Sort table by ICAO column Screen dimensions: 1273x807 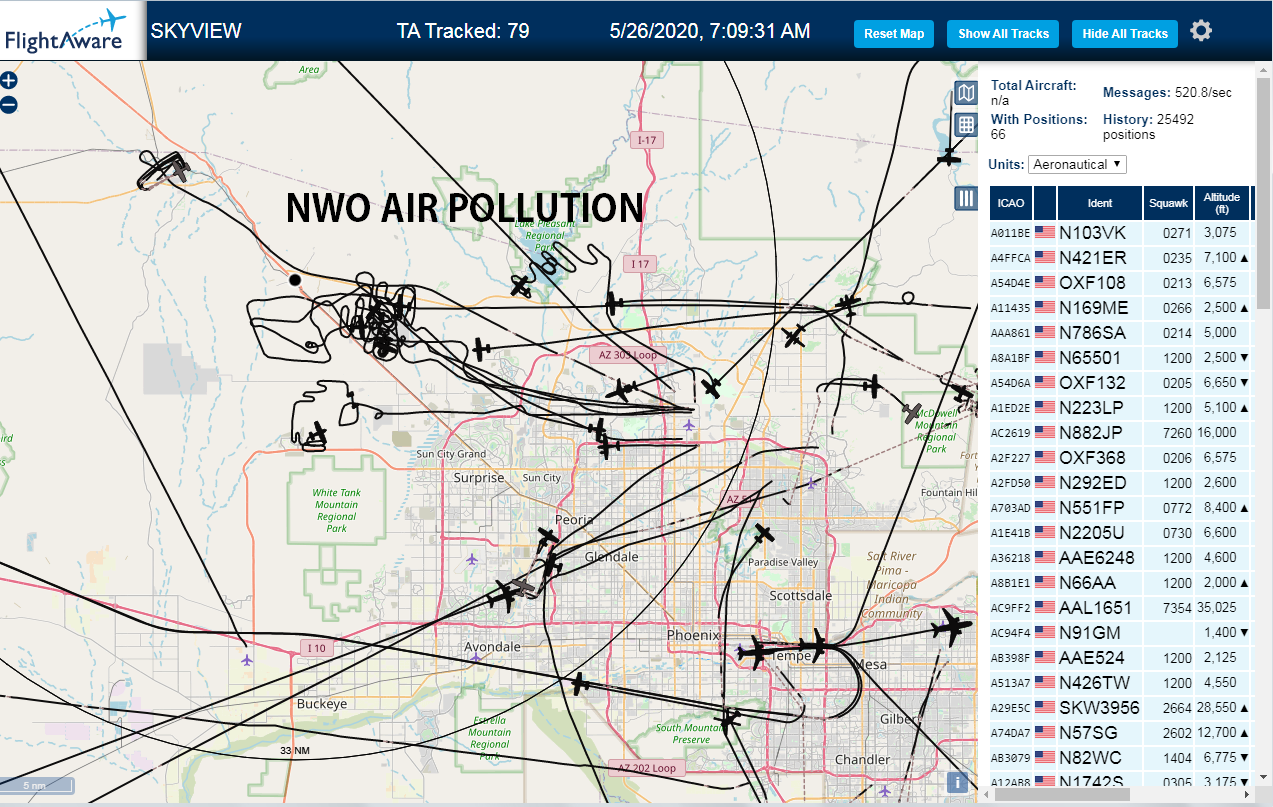tap(1010, 203)
